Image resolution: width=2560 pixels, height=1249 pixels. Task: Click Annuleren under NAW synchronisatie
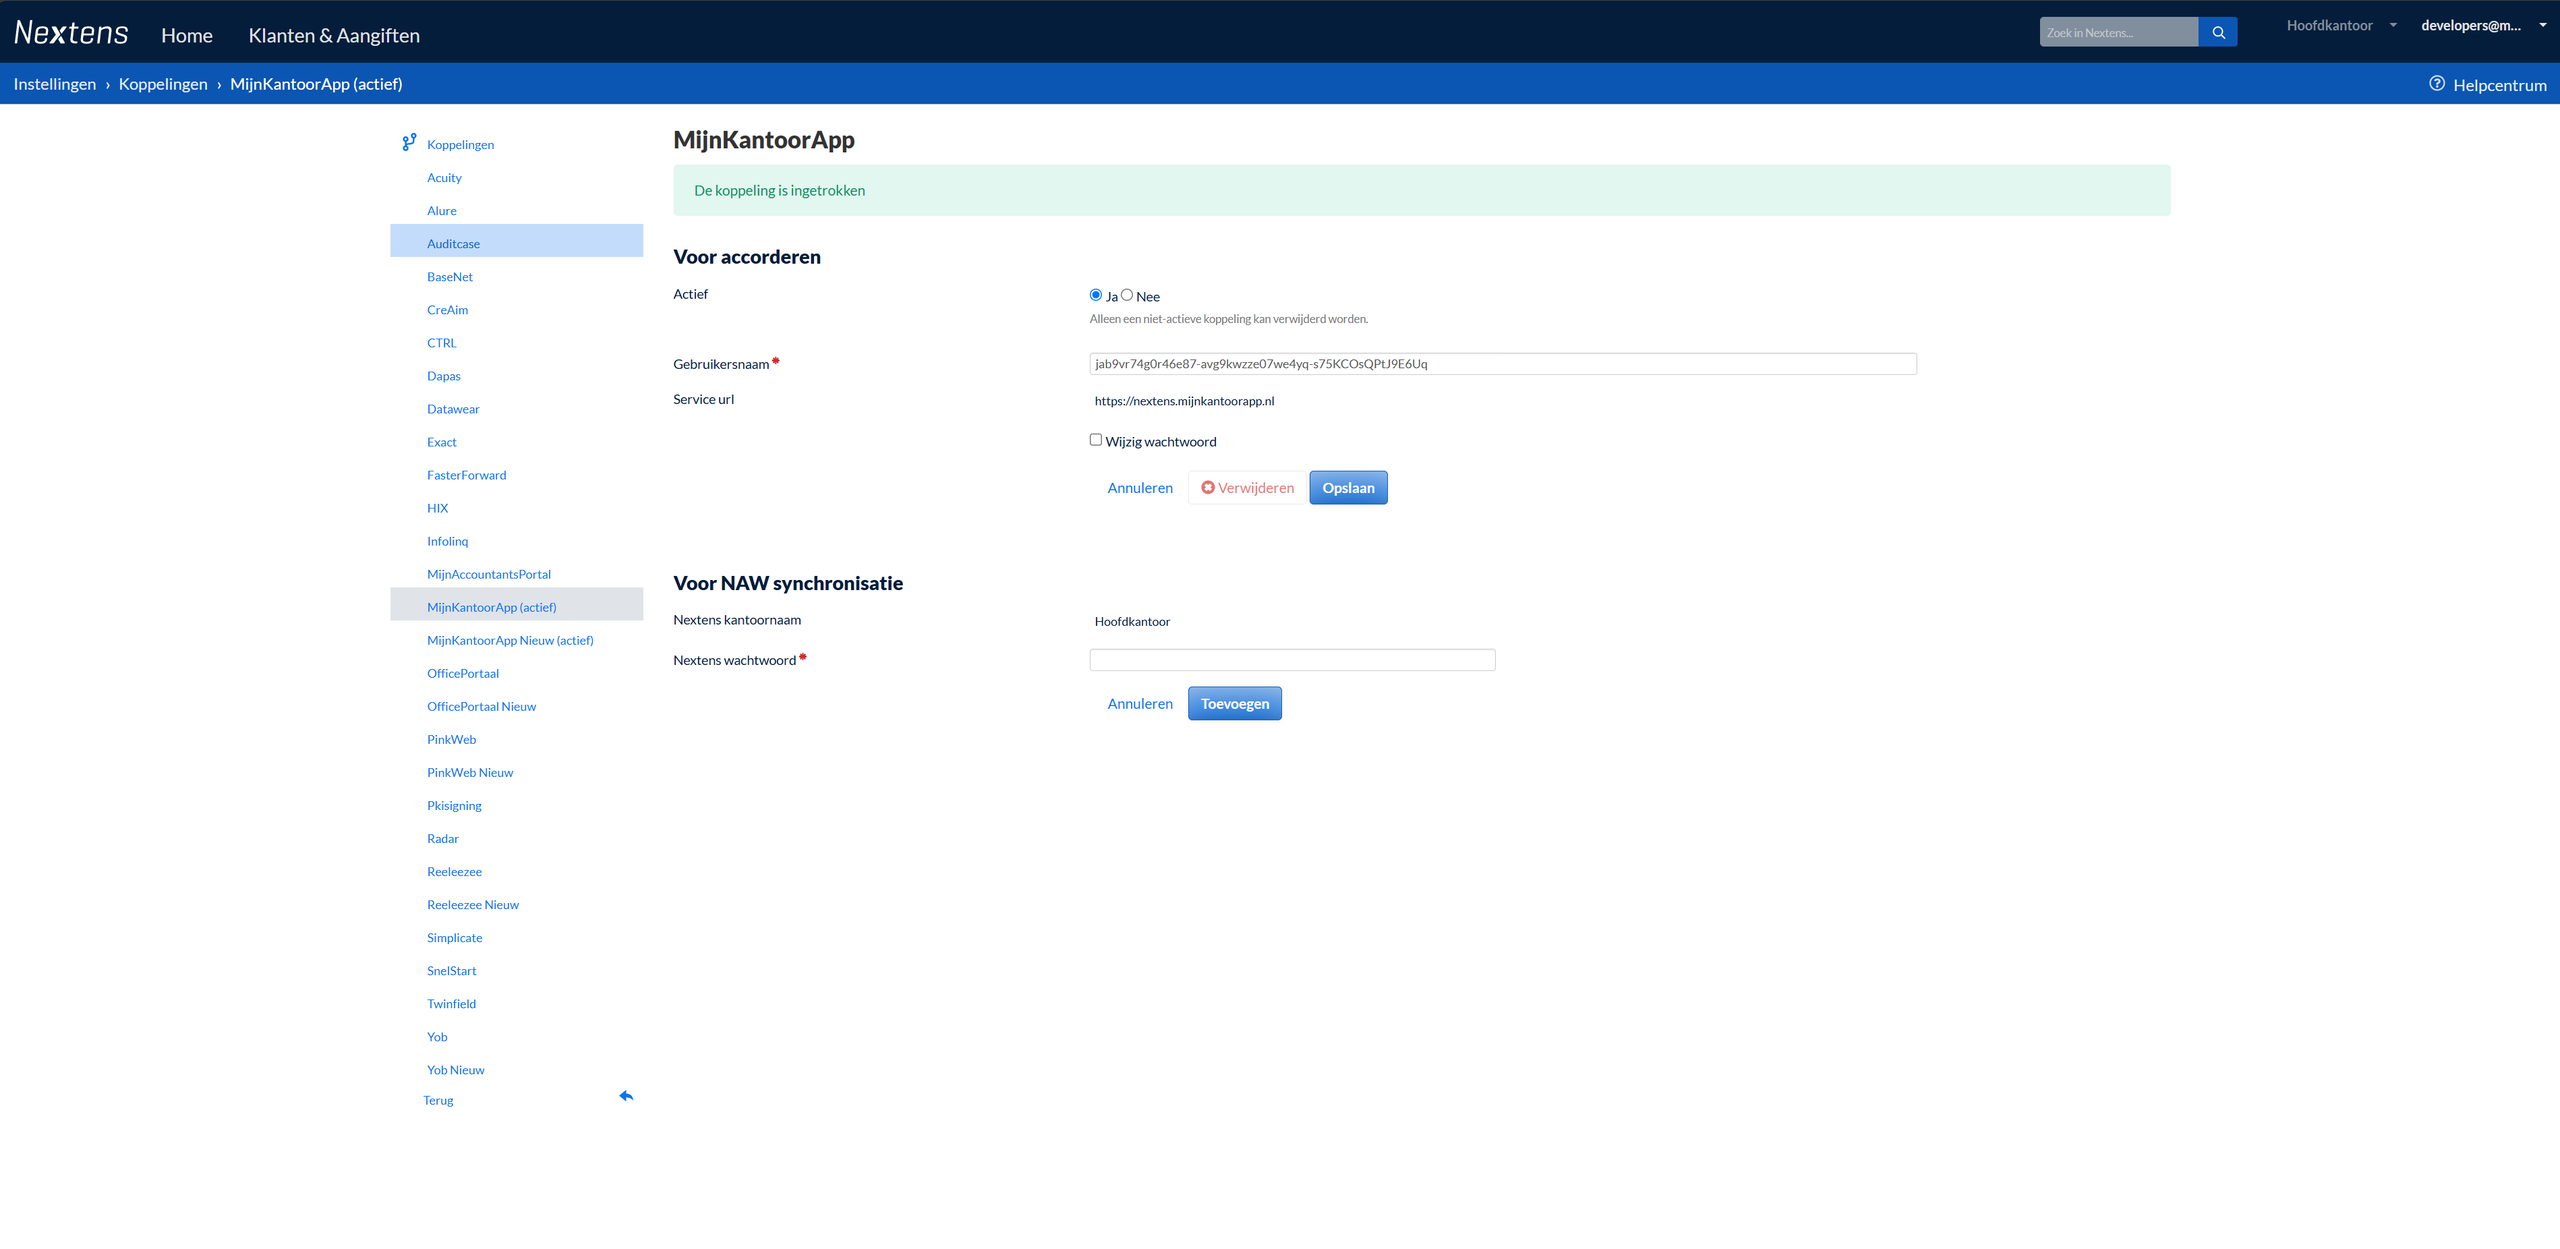tap(1140, 704)
